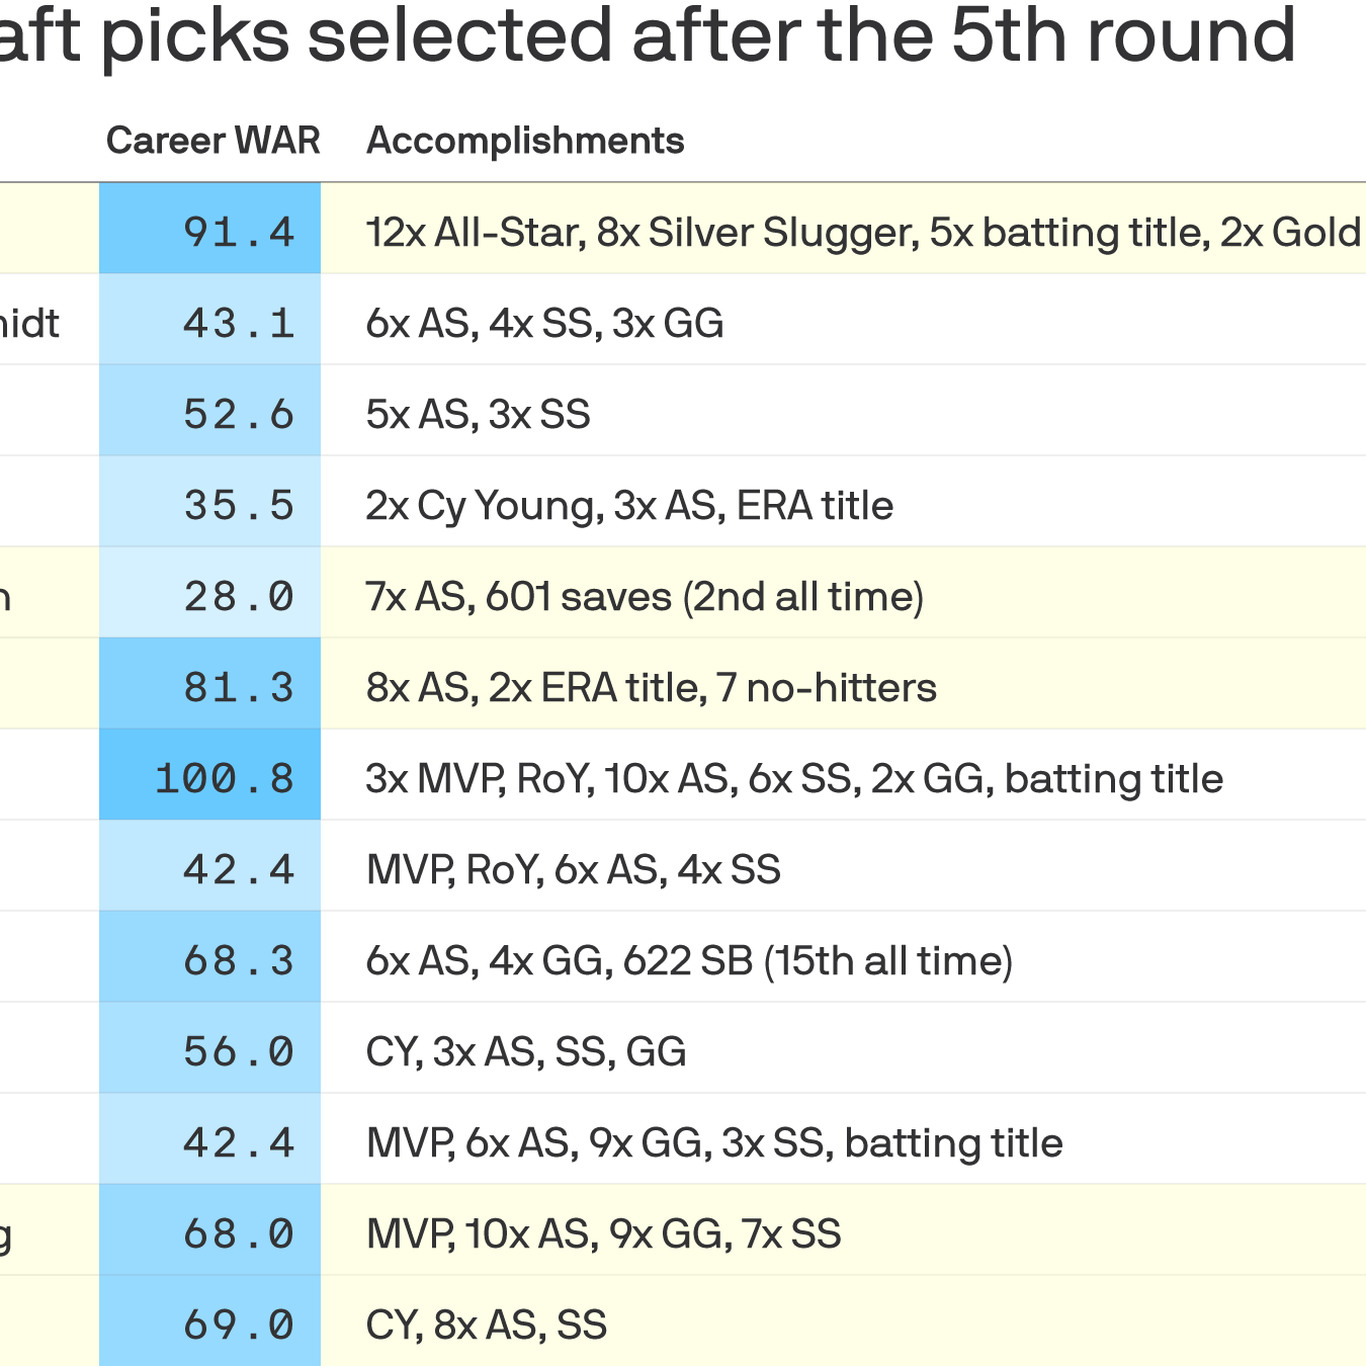Click the Accomplishments column header
The height and width of the screenshot is (1366, 1366).
525,141
